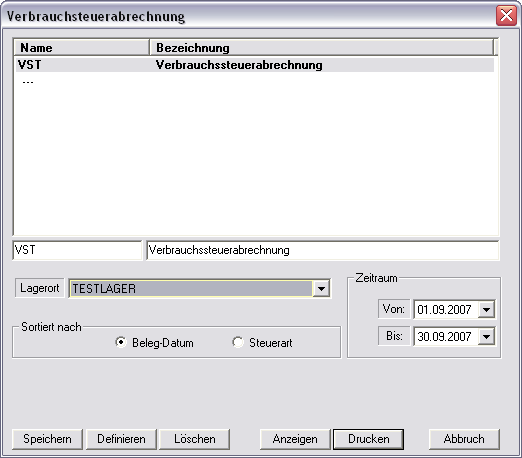Click the Speichern button
Screen dimensions: 522x458
pos(47,439)
